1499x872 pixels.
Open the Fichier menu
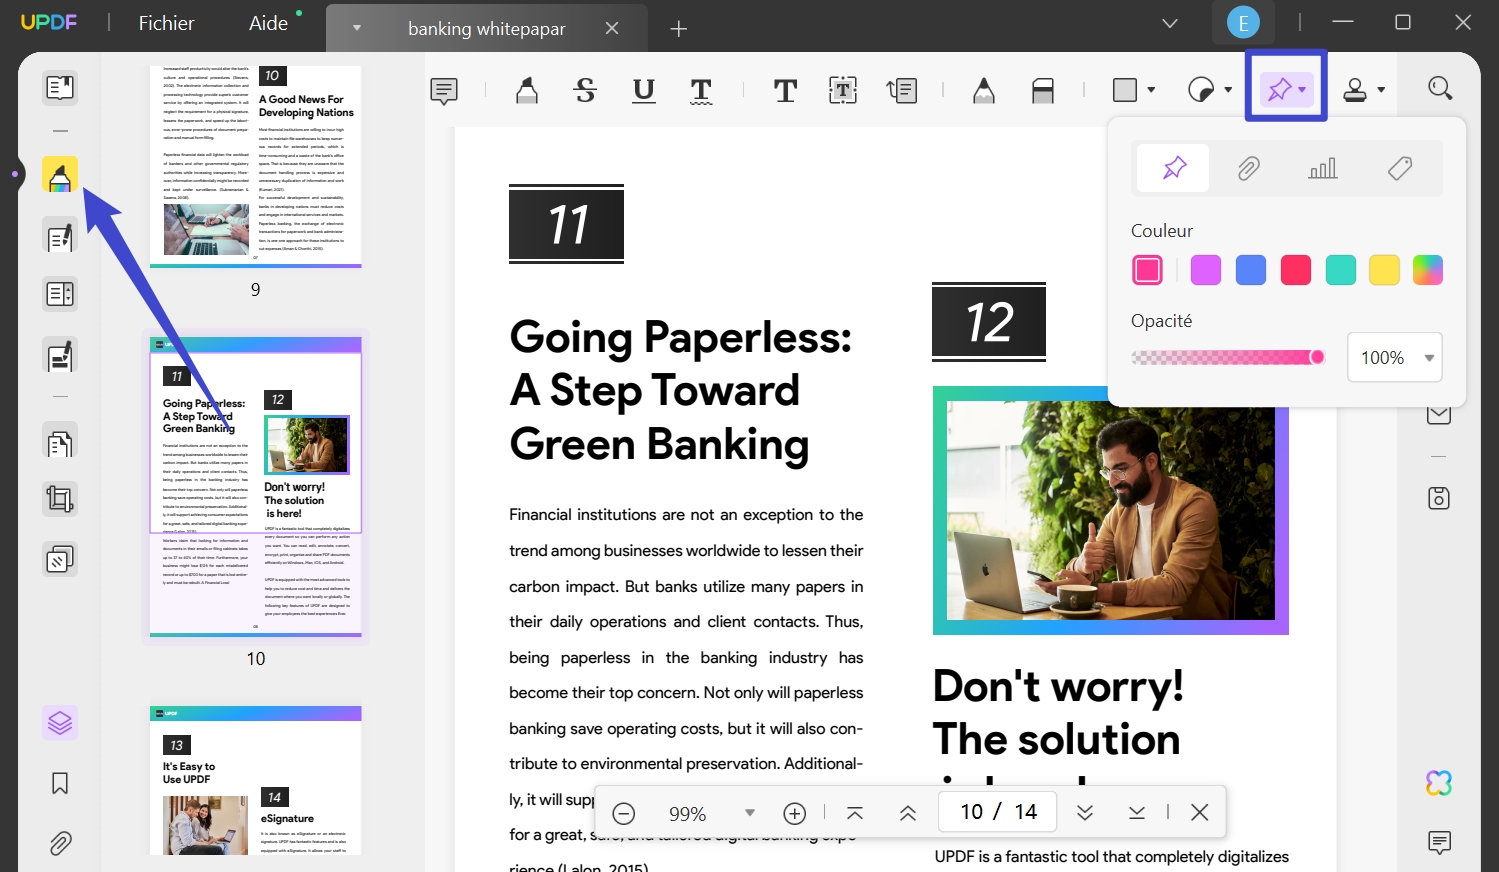pos(164,22)
